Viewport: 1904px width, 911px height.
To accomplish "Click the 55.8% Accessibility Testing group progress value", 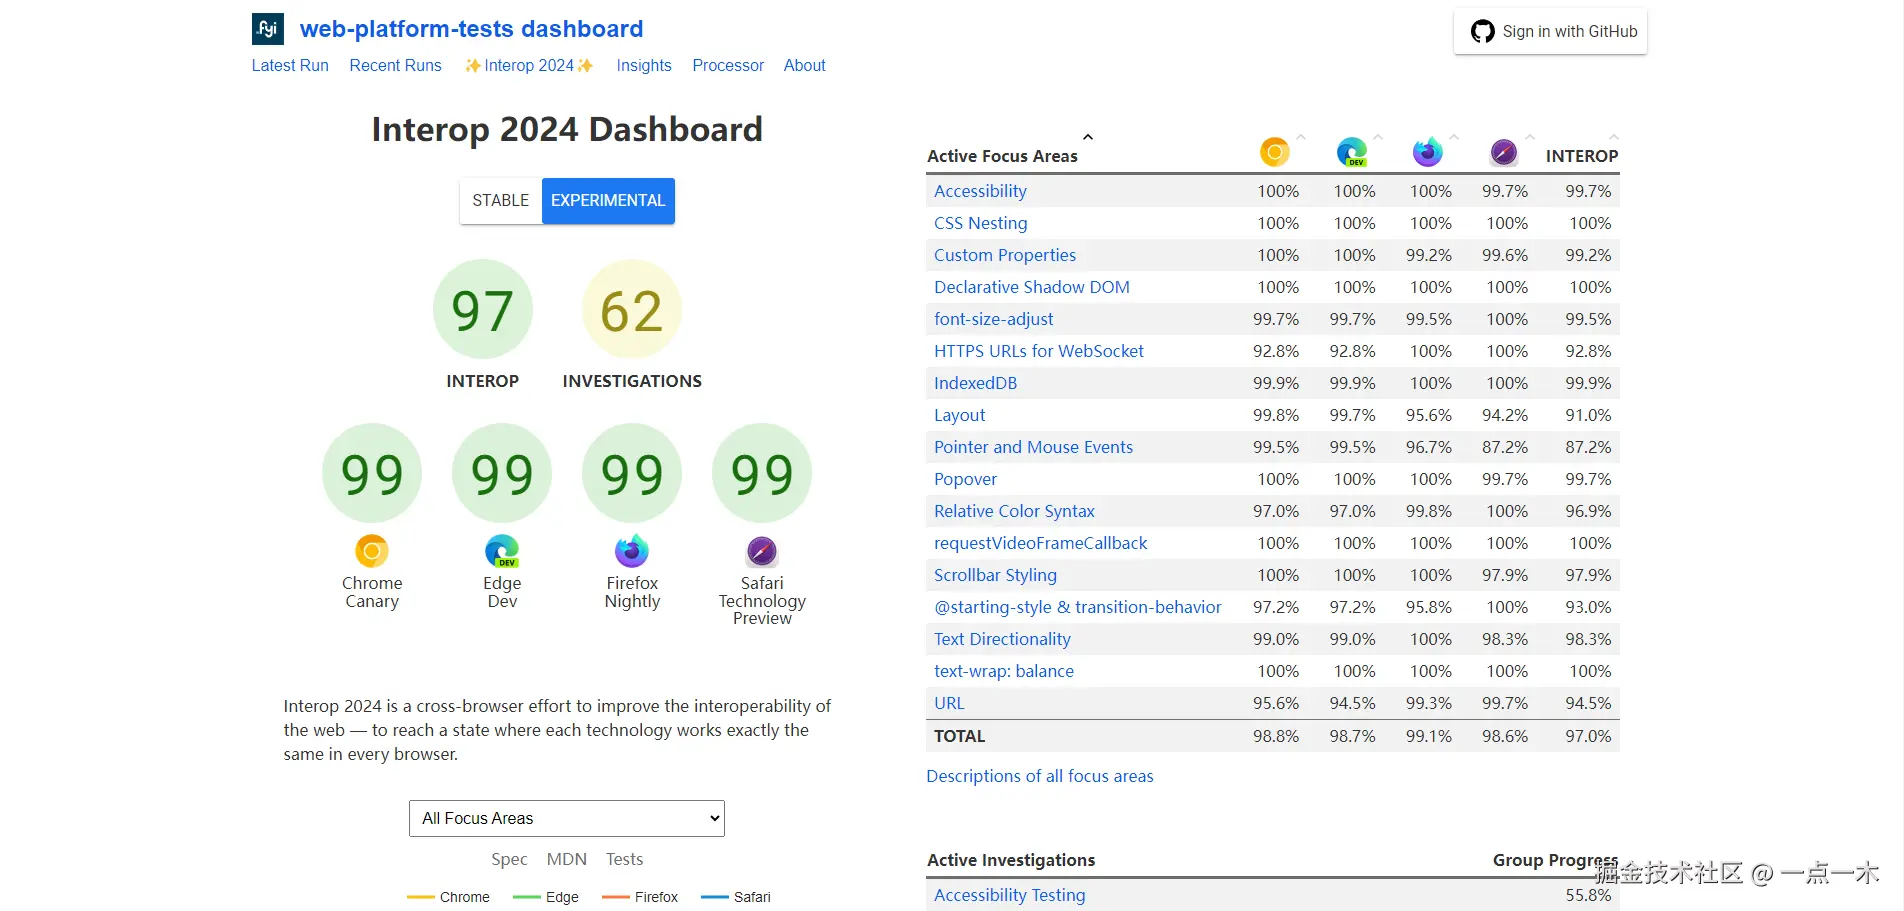I will click(1589, 895).
